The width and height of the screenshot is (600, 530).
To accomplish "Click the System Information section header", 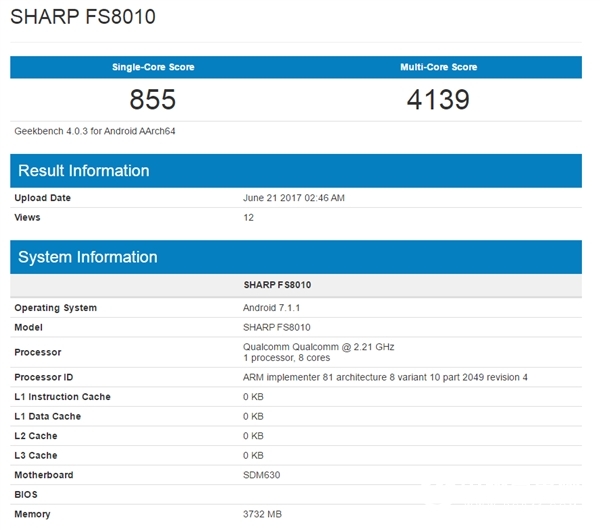I will pos(88,257).
